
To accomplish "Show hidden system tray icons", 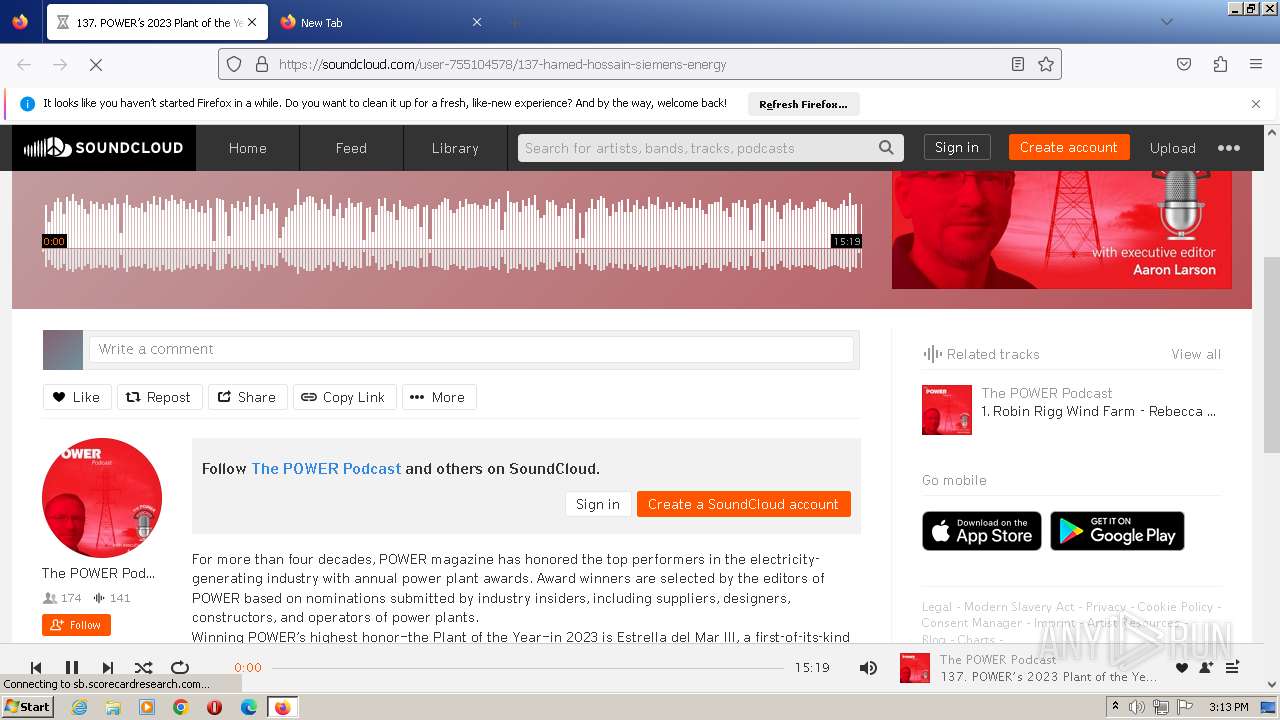I will [x=1115, y=707].
